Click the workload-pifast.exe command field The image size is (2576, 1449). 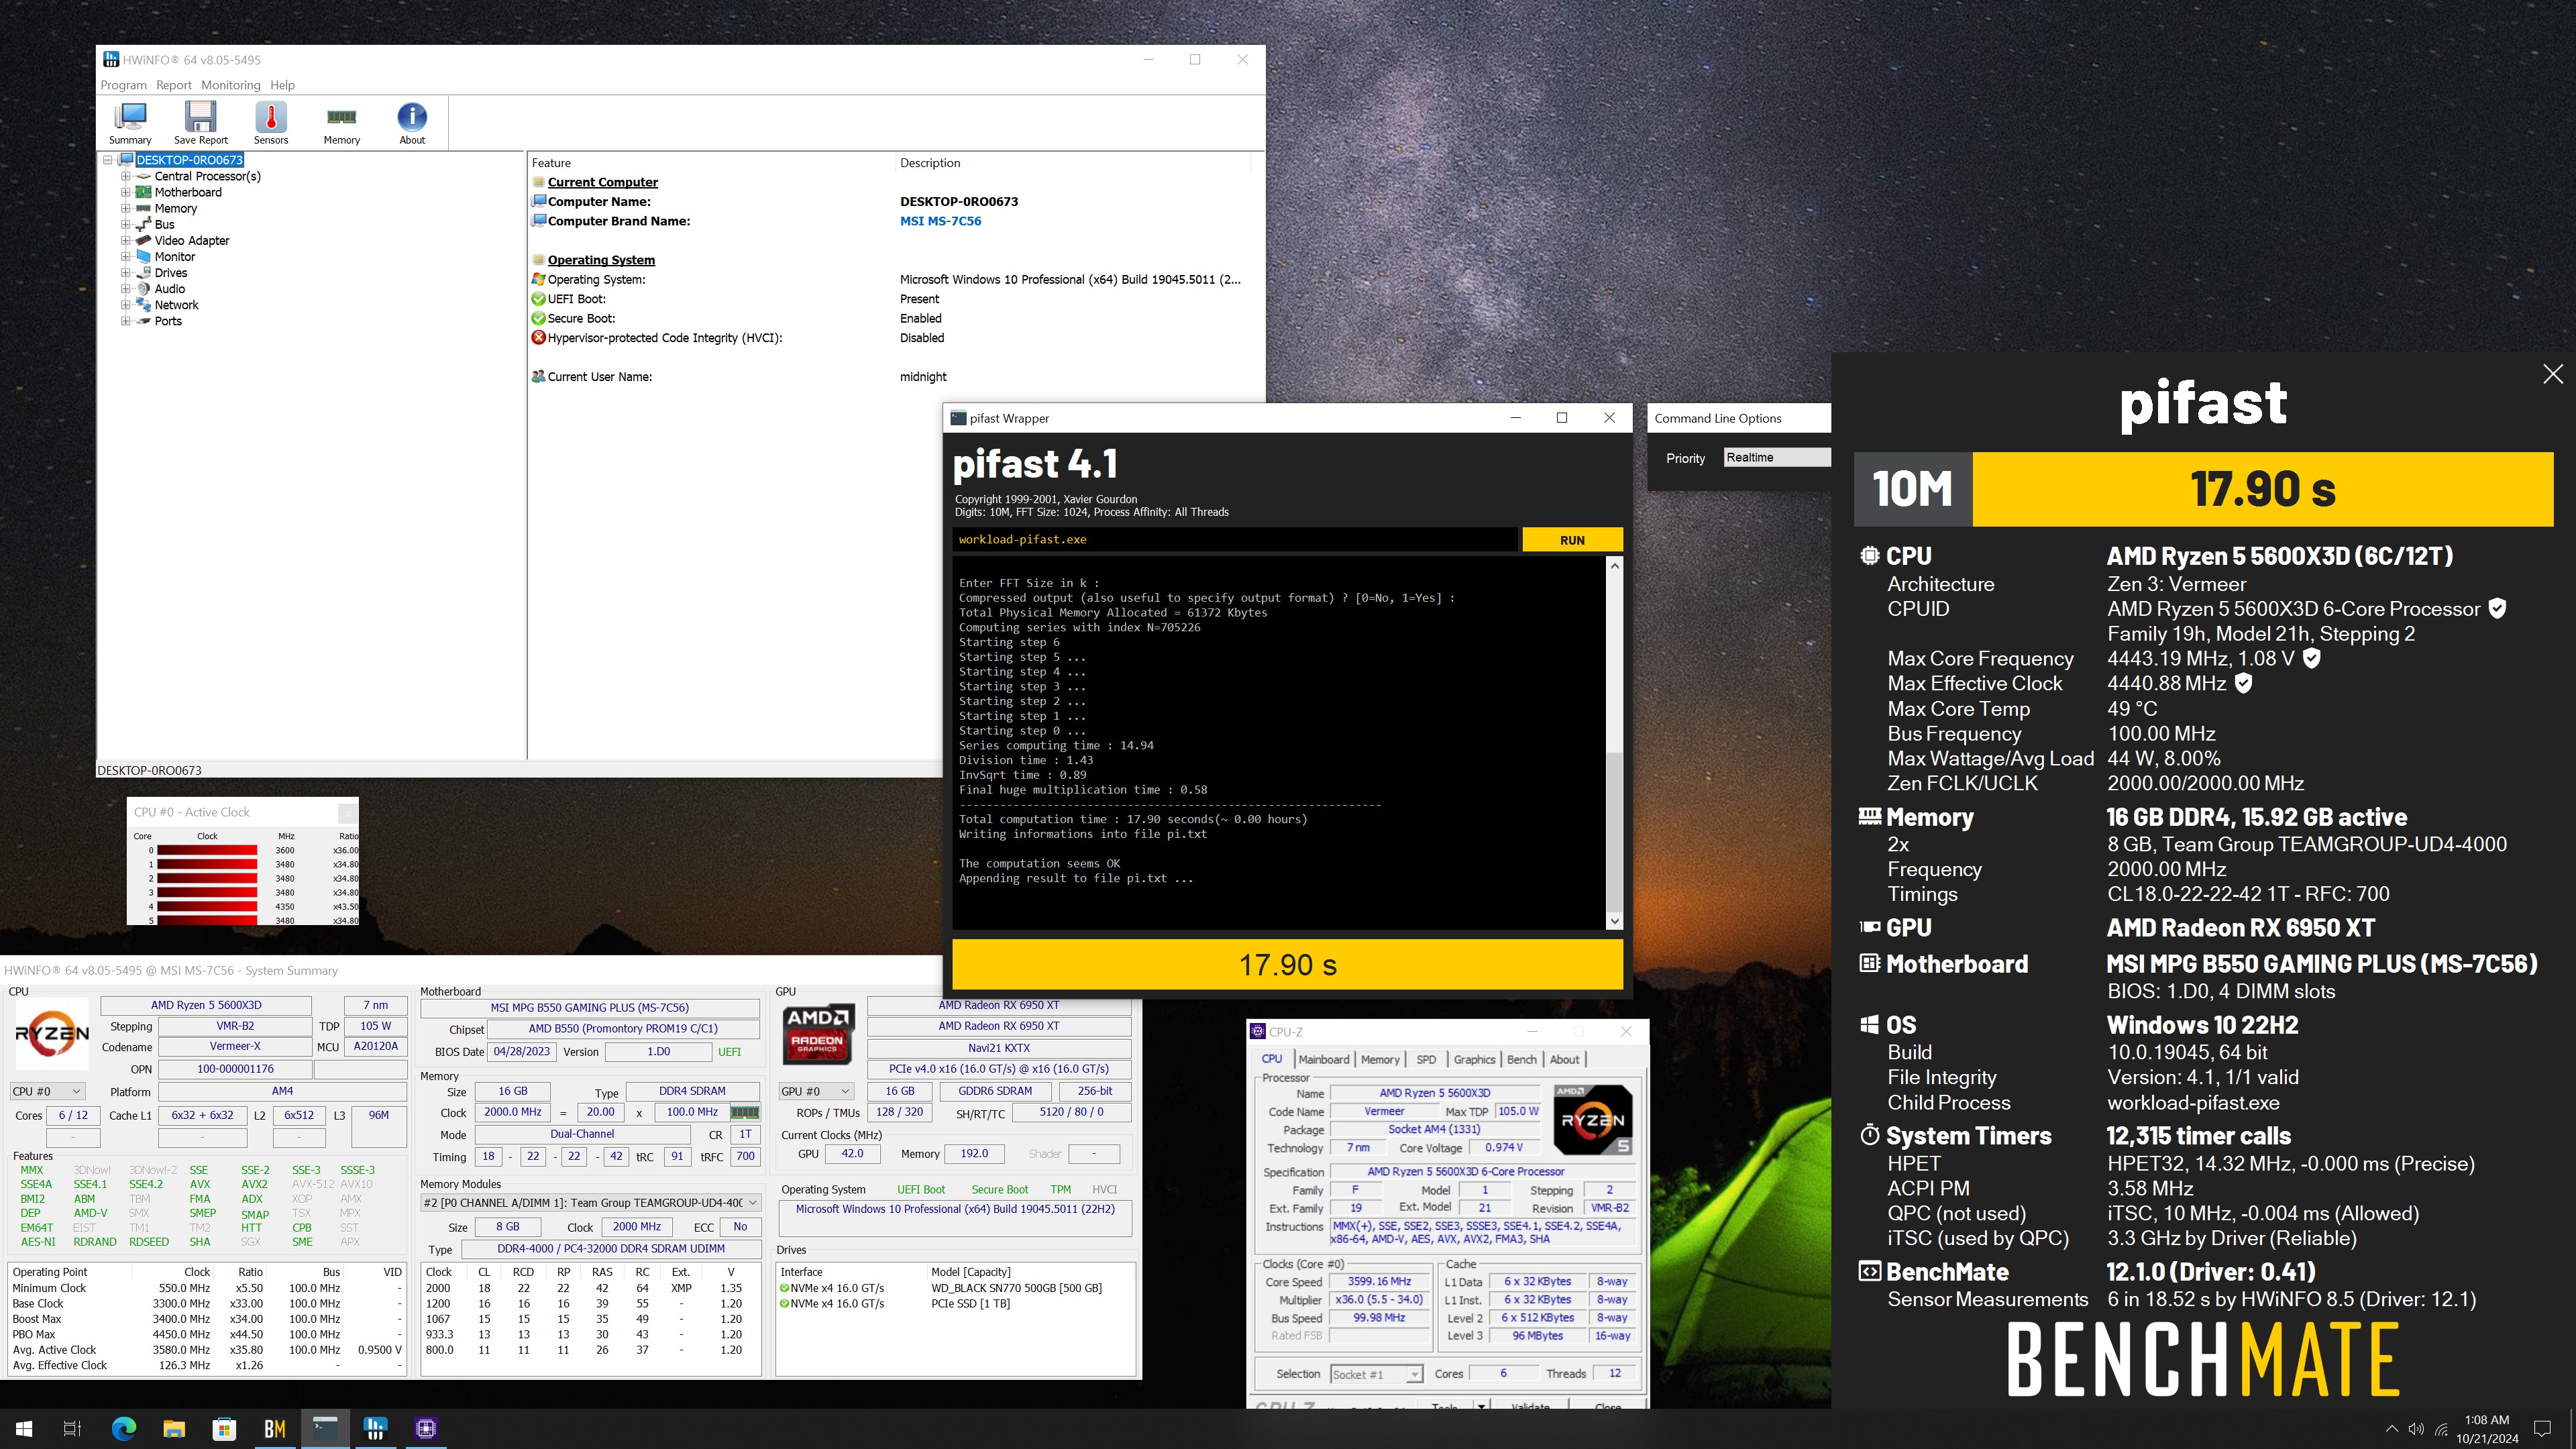tap(1234, 540)
